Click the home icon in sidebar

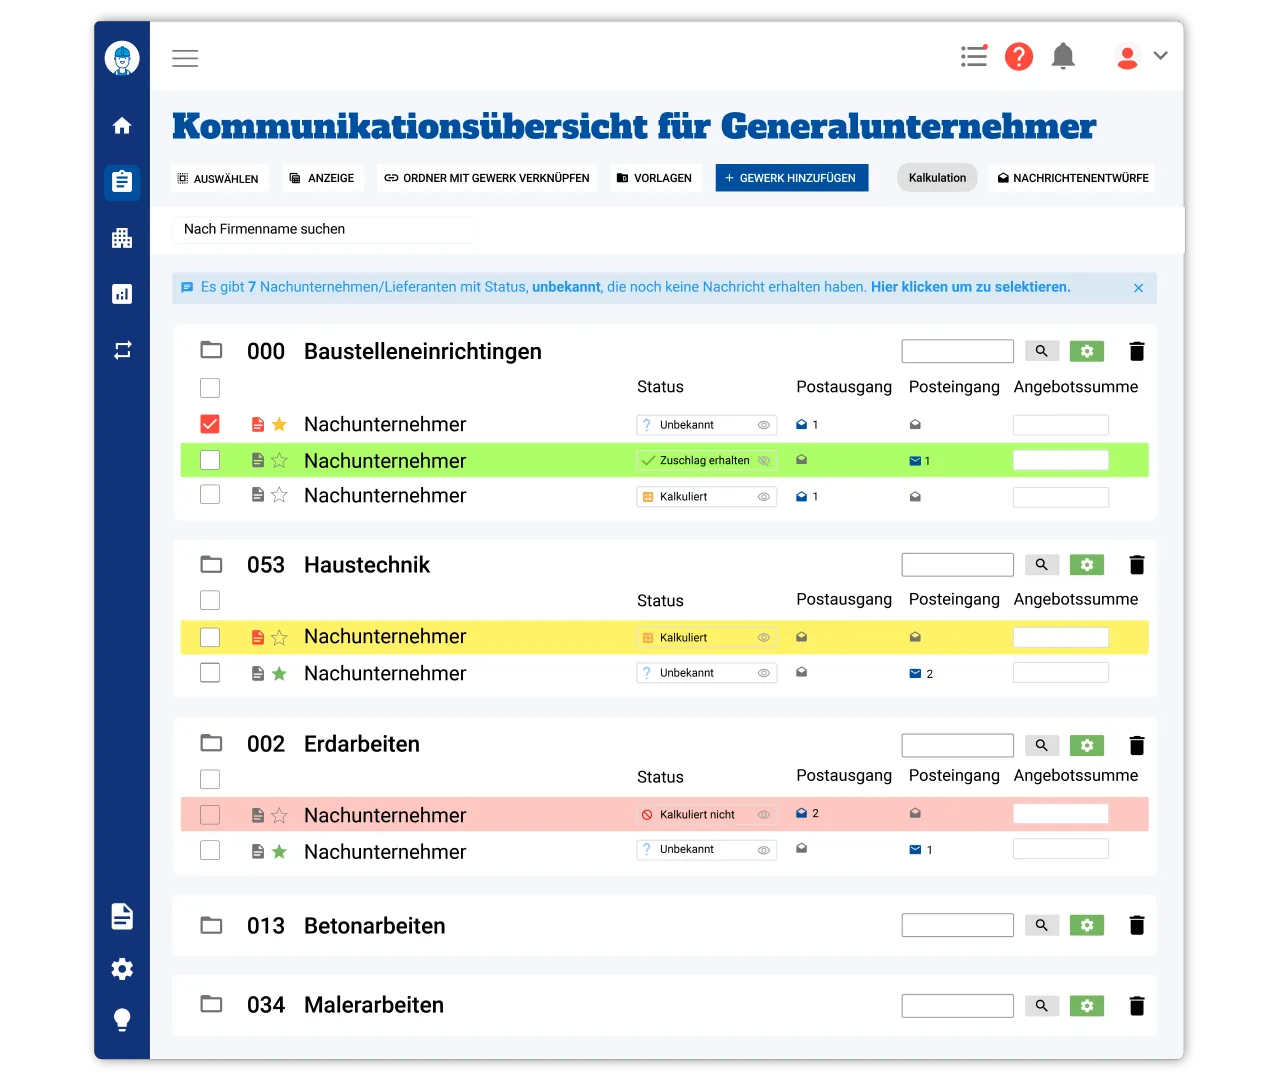click(x=122, y=126)
